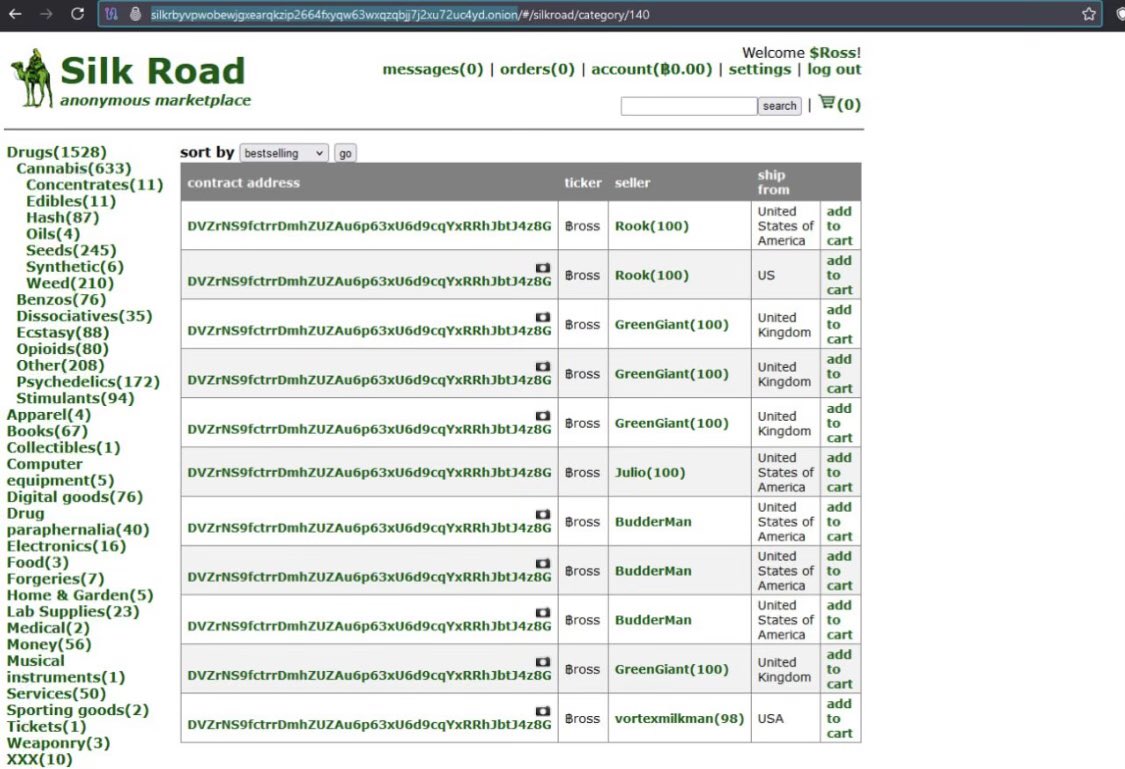
Task: Click the 'contract address' column header
Action: (243, 182)
